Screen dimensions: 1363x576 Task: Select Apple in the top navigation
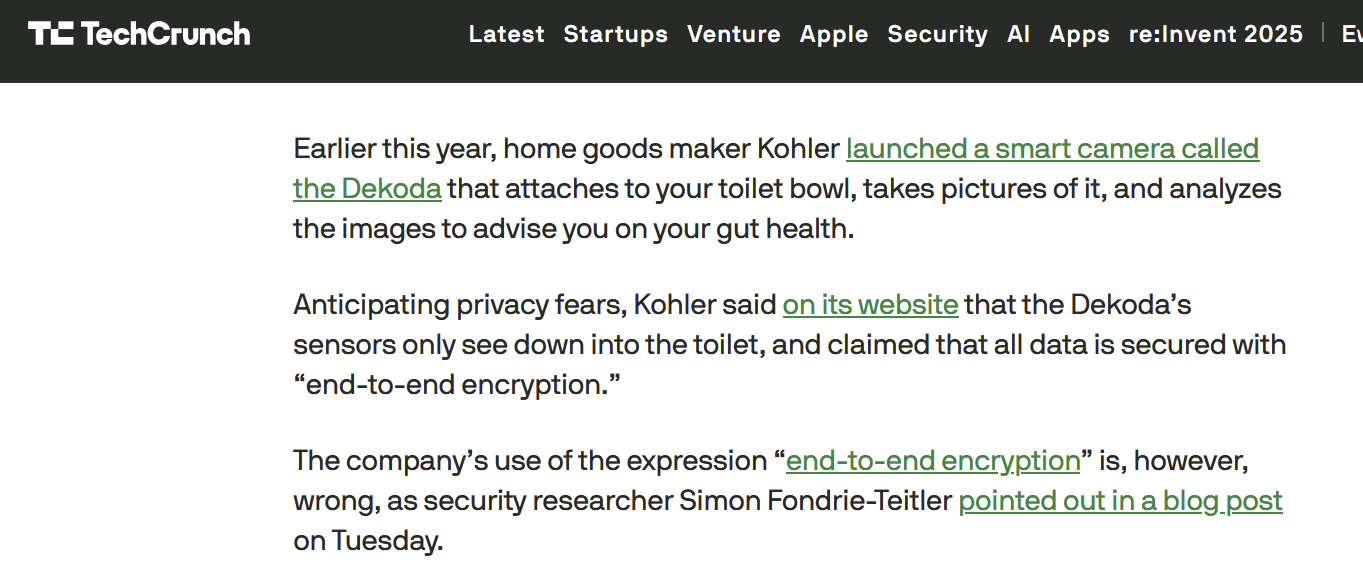(833, 34)
